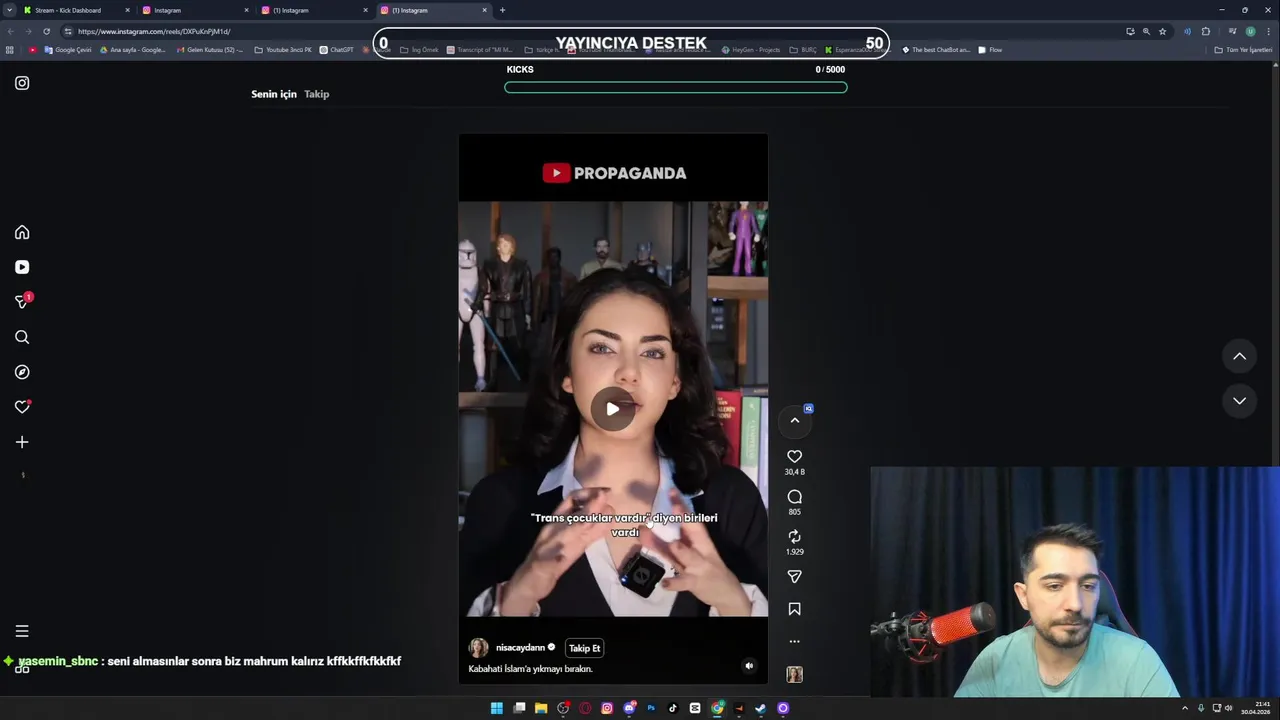Open the reel's audio thumbnail
Viewport: 1280px width, 720px height.
[x=794, y=675]
